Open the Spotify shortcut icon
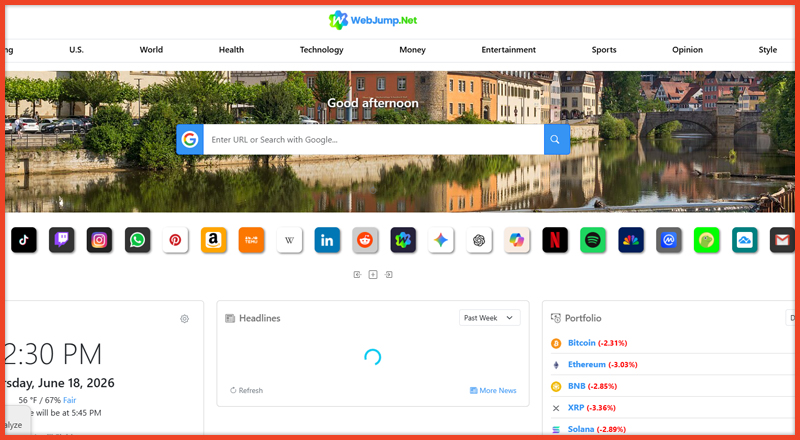The image size is (800, 440). [593, 240]
